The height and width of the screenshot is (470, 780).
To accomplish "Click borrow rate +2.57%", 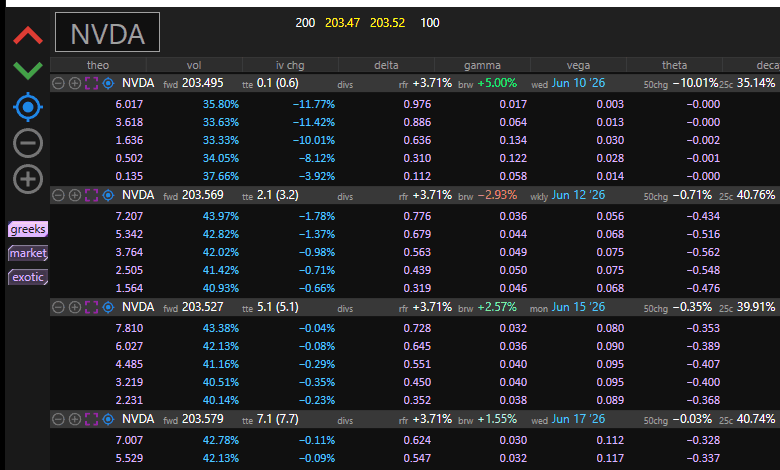I will click(497, 307).
